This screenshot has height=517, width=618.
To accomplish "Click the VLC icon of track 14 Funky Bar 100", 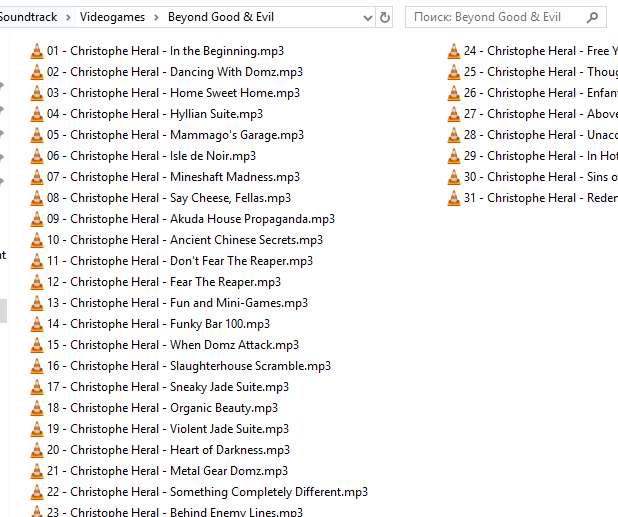I will 37,324.
